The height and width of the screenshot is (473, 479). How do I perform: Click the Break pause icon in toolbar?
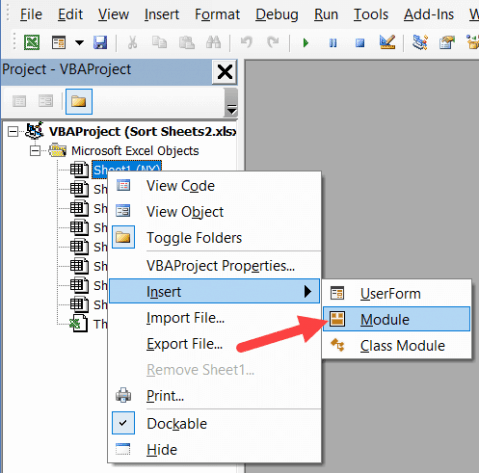point(333,43)
